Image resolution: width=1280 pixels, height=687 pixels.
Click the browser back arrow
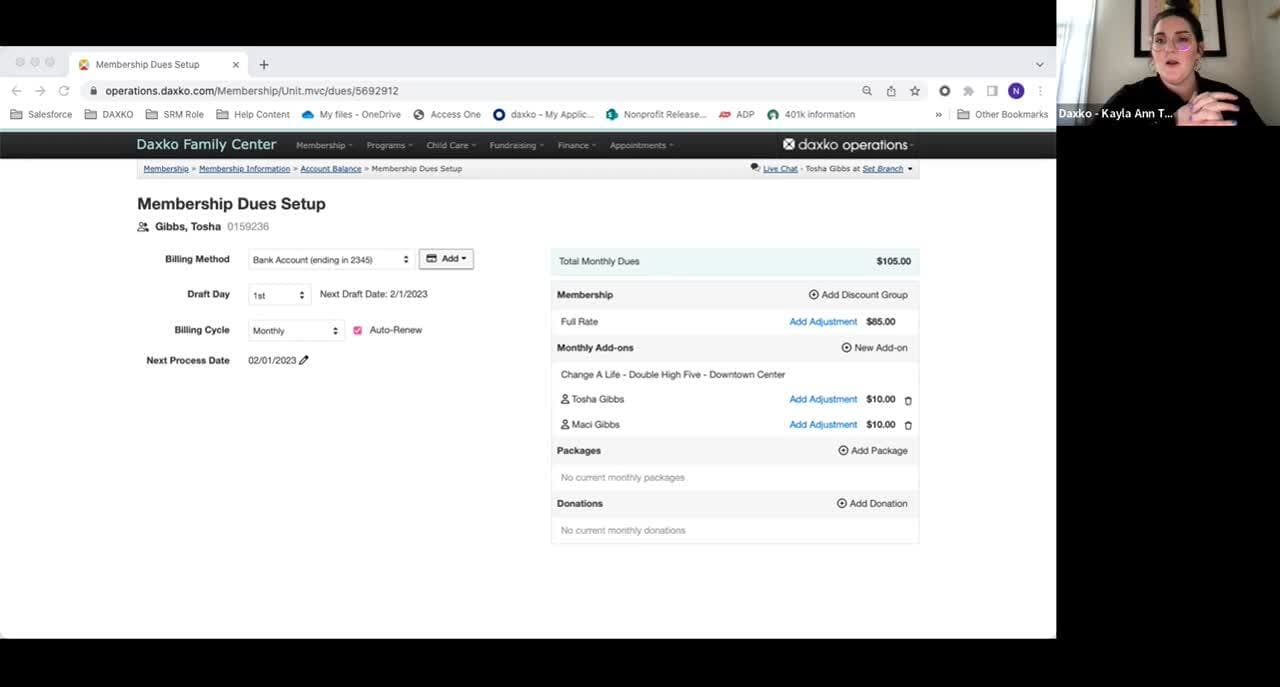tap(16, 91)
